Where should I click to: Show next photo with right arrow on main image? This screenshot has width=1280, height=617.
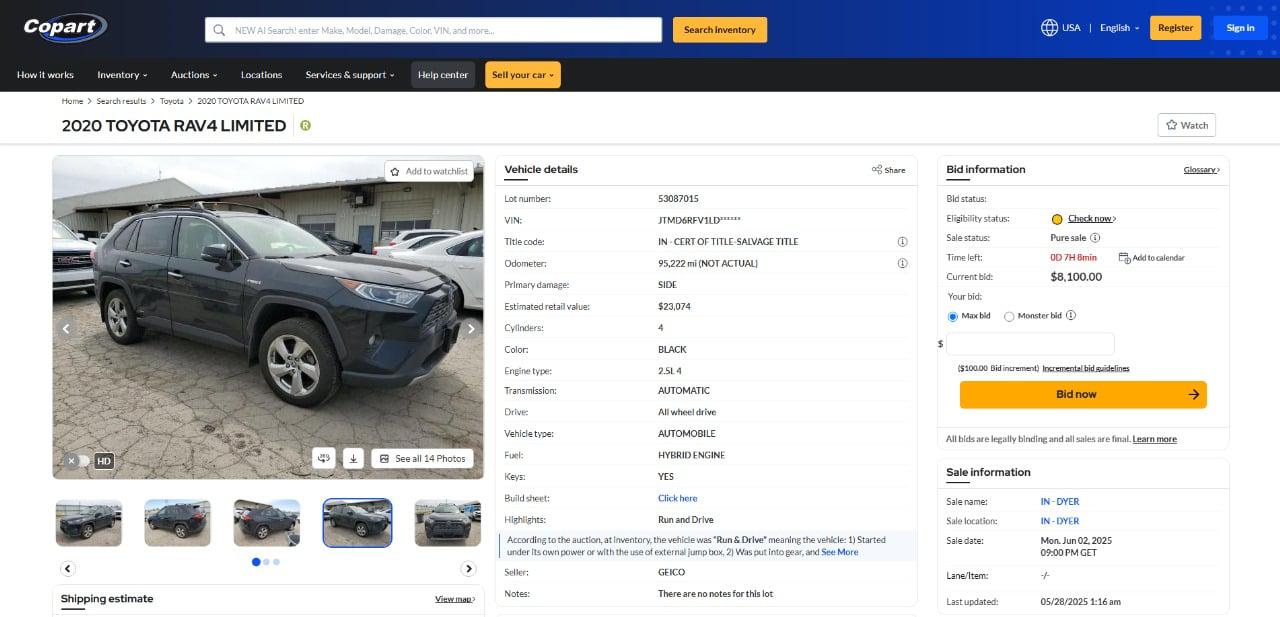[471, 328]
